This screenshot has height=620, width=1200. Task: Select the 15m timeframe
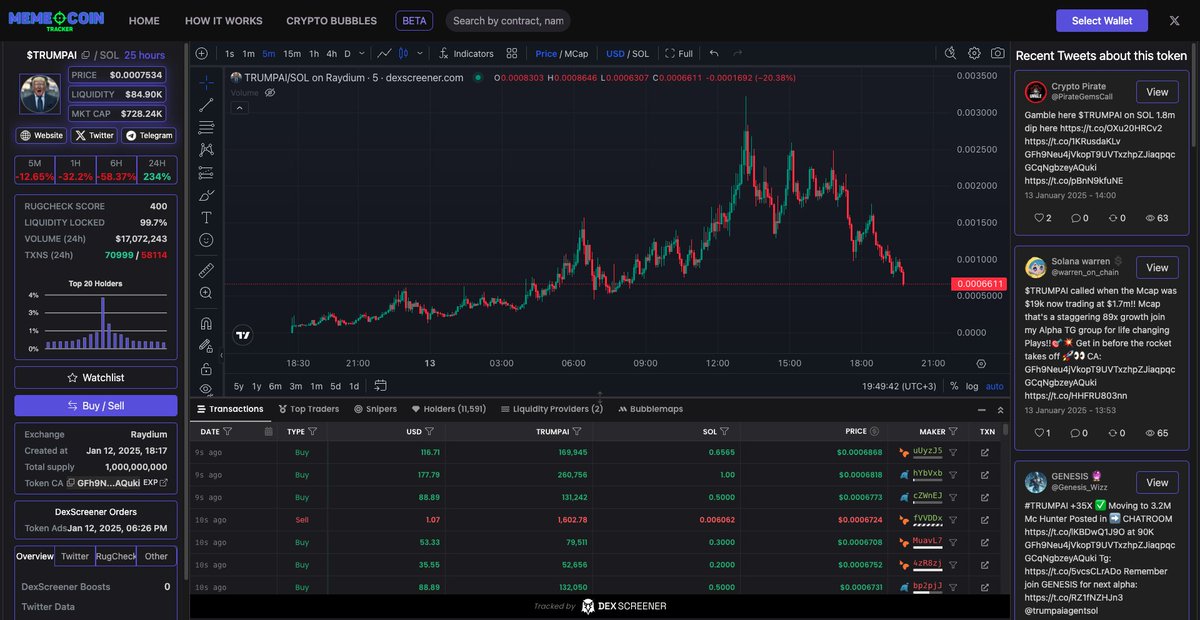pos(292,53)
